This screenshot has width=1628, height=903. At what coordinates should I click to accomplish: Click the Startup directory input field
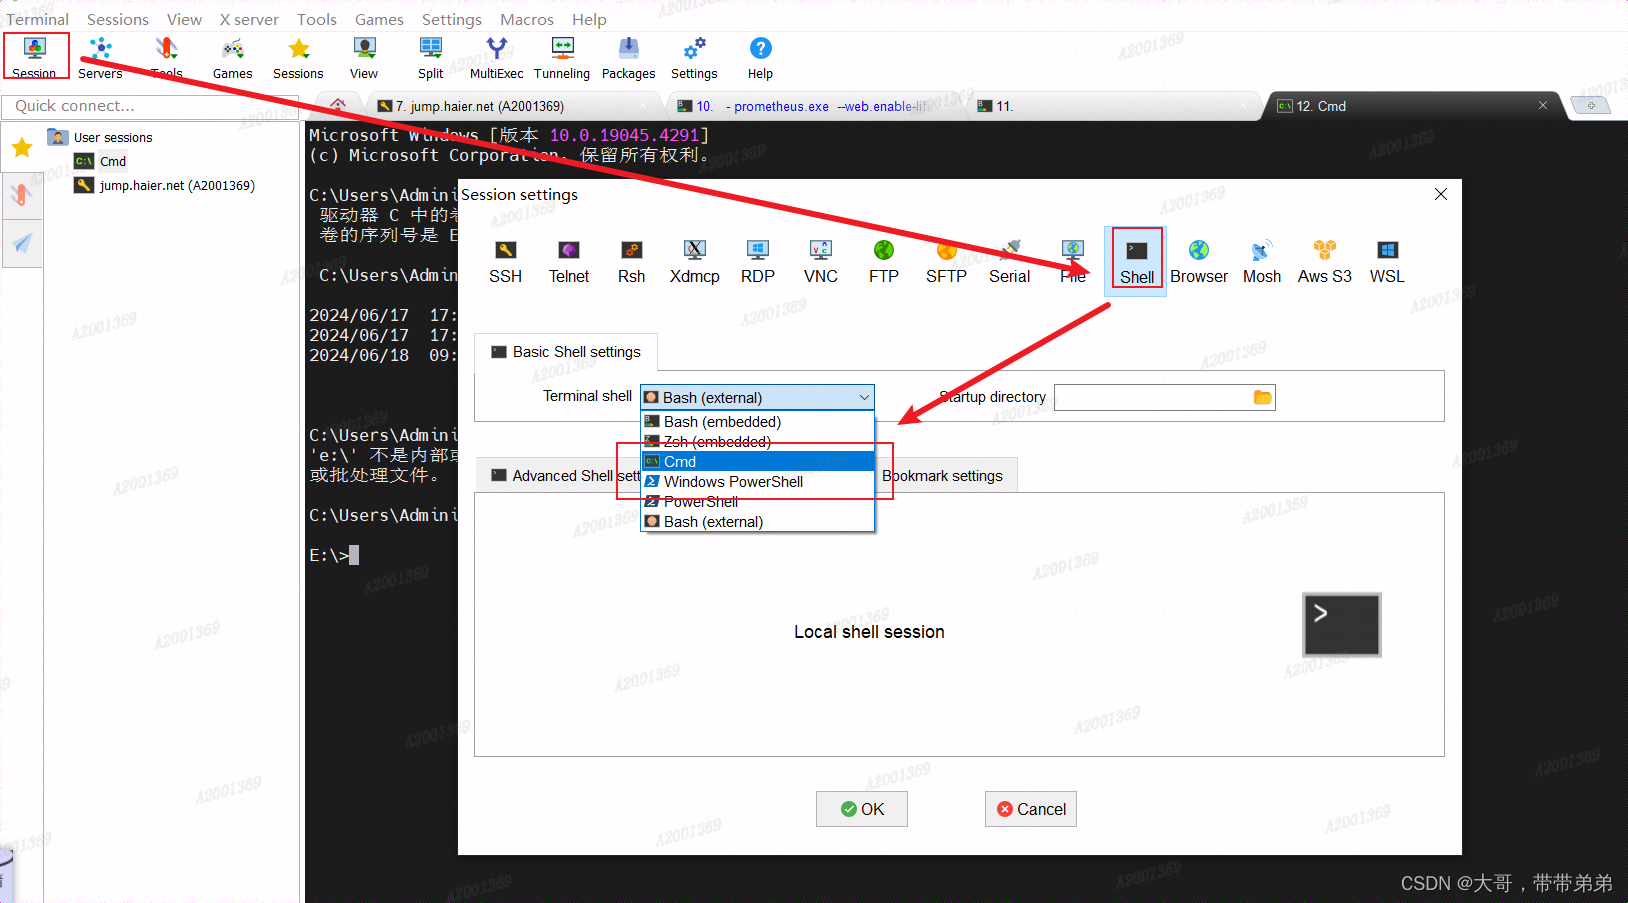1153,397
